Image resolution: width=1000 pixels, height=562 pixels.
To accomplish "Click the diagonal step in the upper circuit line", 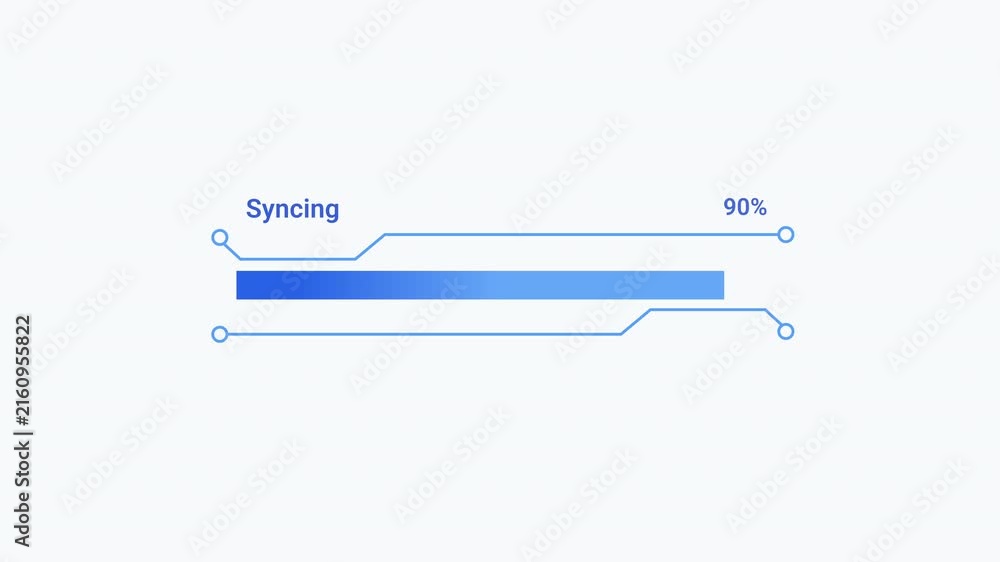I will point(371,247).
